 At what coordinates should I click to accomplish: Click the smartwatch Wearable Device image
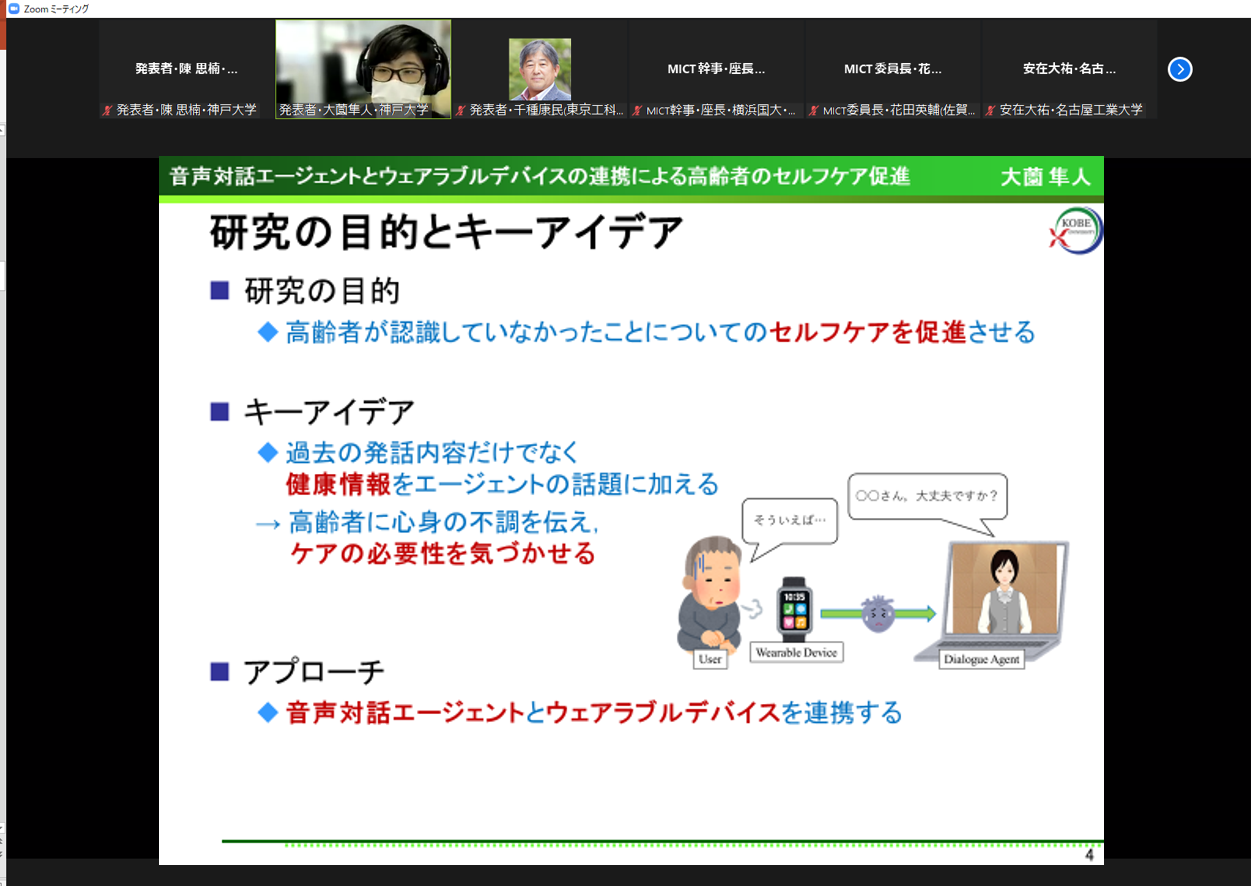[796, 608]
